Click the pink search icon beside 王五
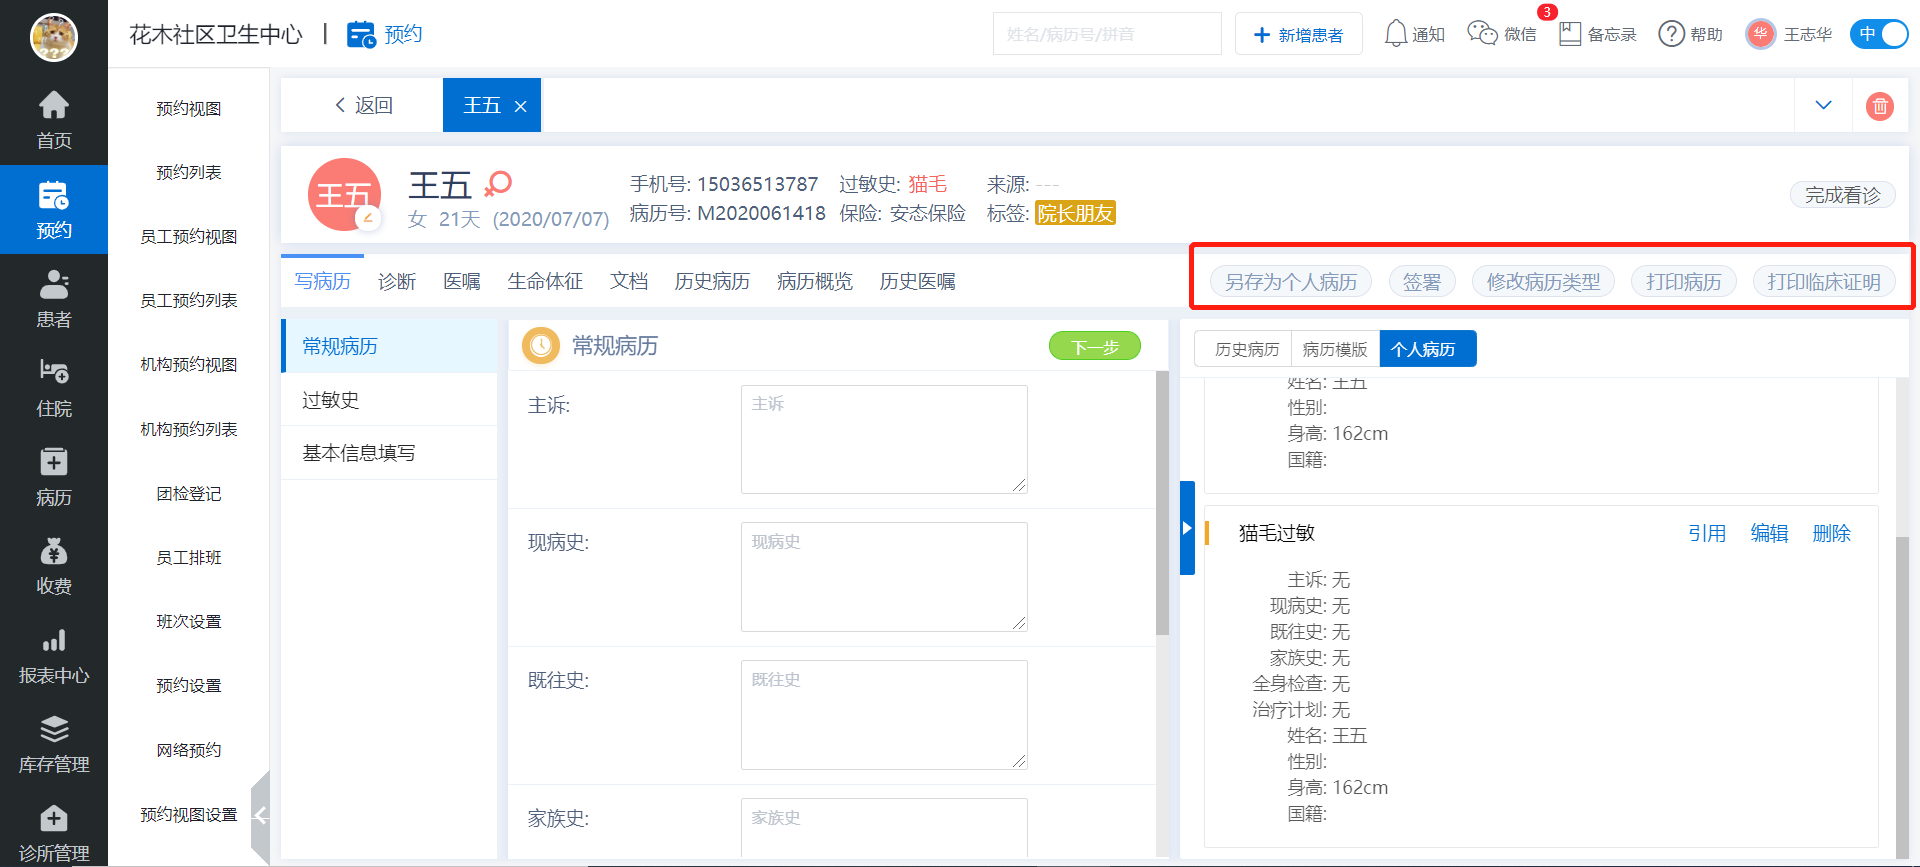1920x867 pixels. pyautogui.click(x=498, y=184)
